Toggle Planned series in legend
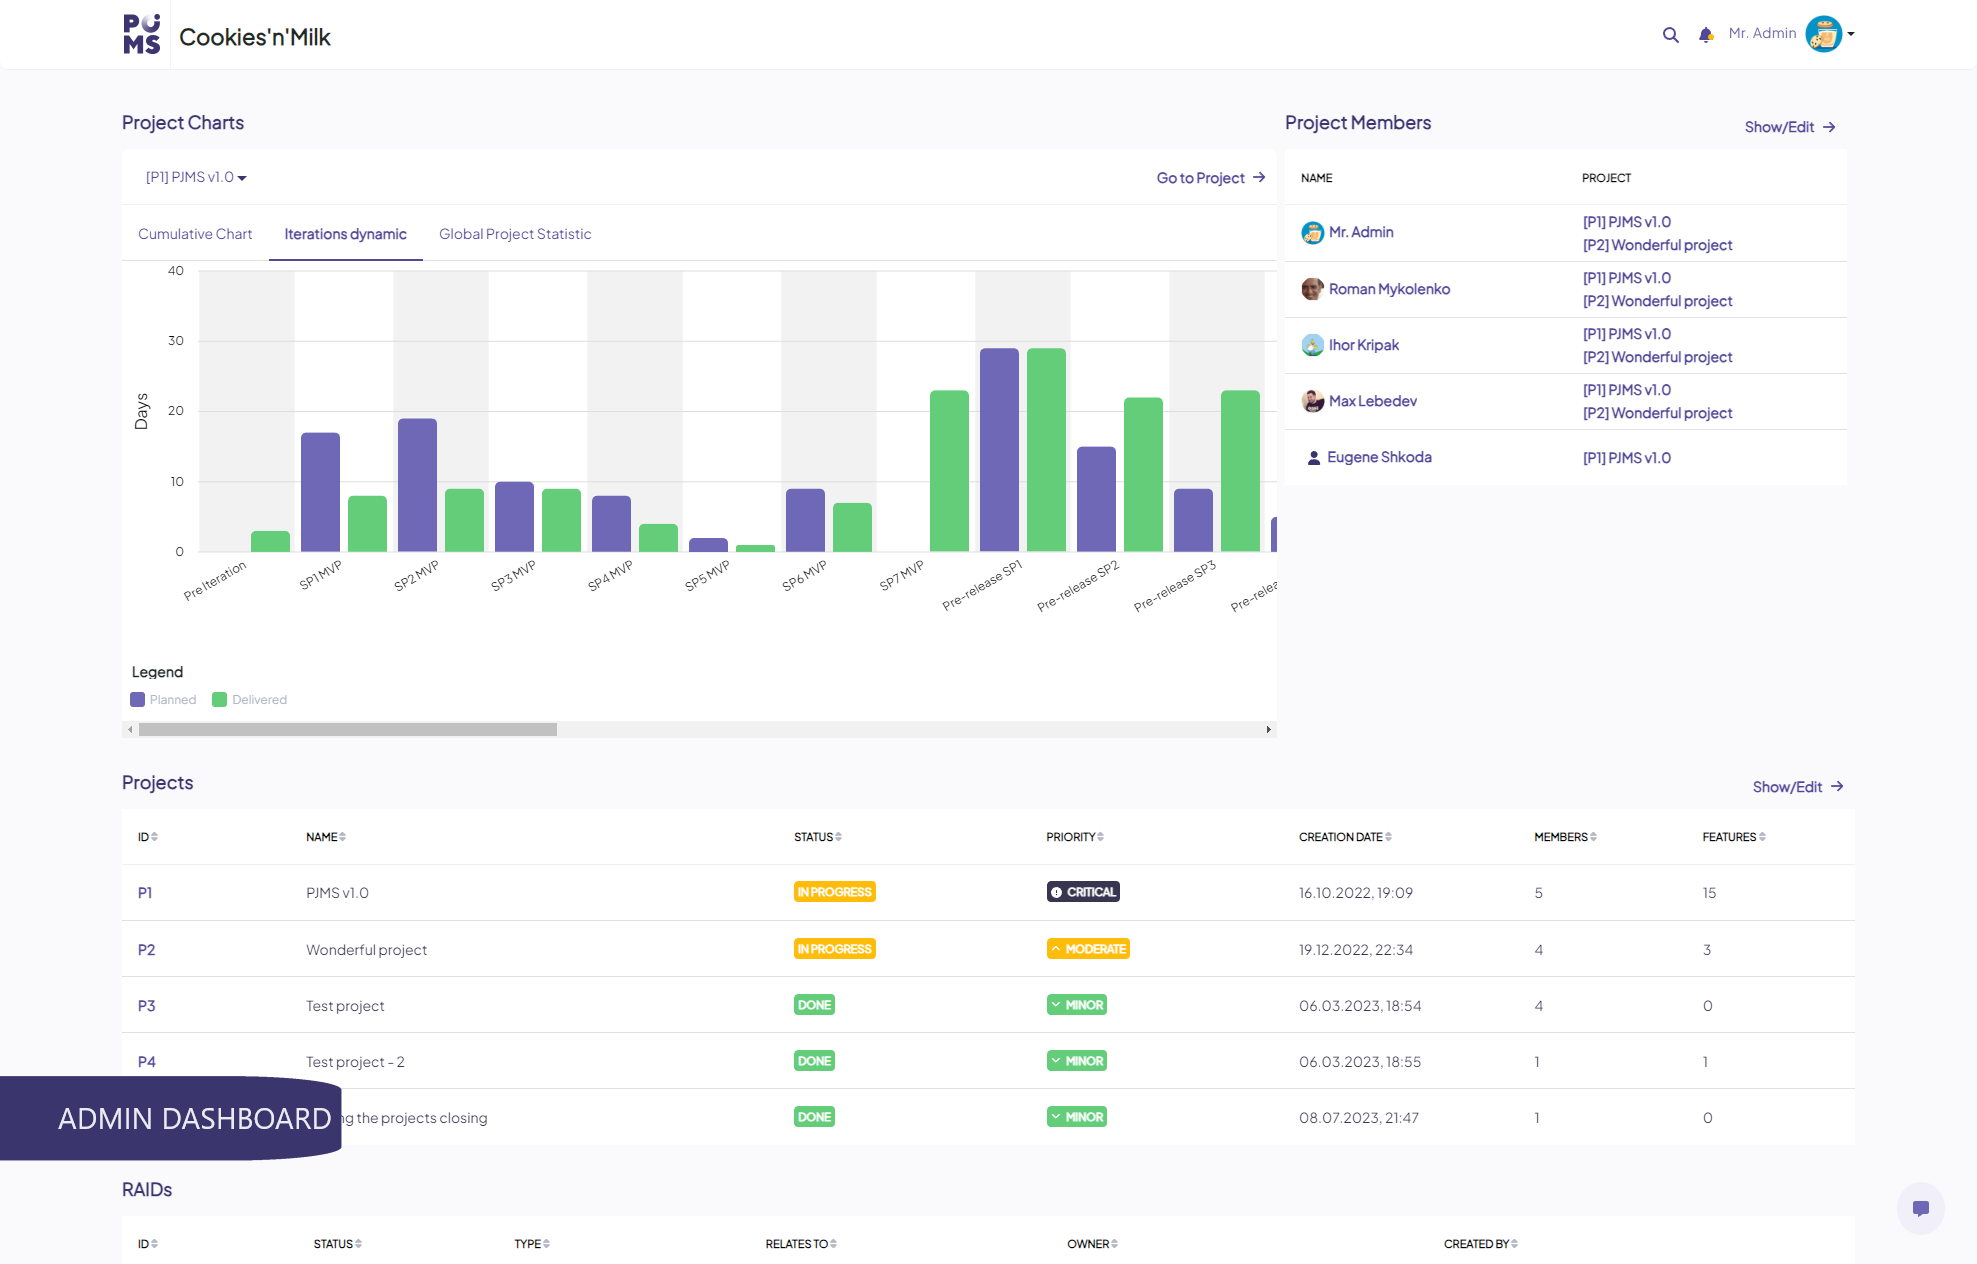The image size is (1977, 1264). tap(163, 700)
